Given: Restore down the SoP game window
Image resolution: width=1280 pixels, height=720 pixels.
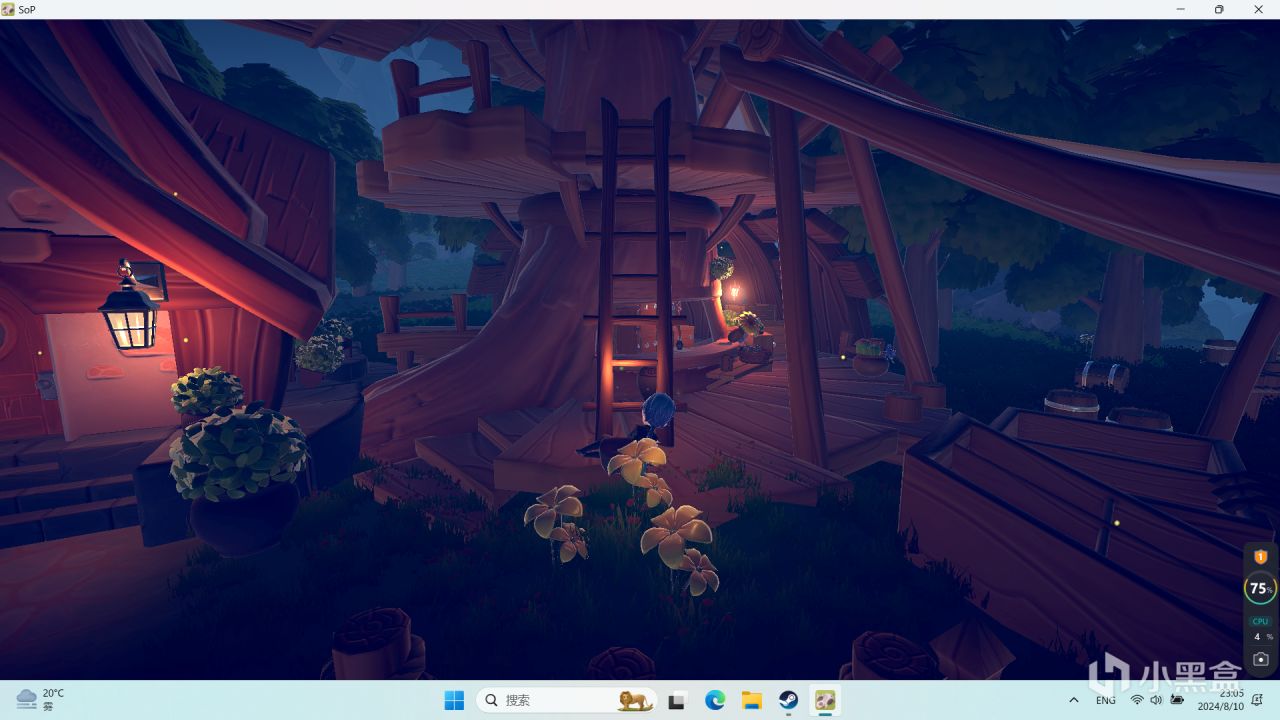Looking at the screenshot, I should tap(1219, 9).
